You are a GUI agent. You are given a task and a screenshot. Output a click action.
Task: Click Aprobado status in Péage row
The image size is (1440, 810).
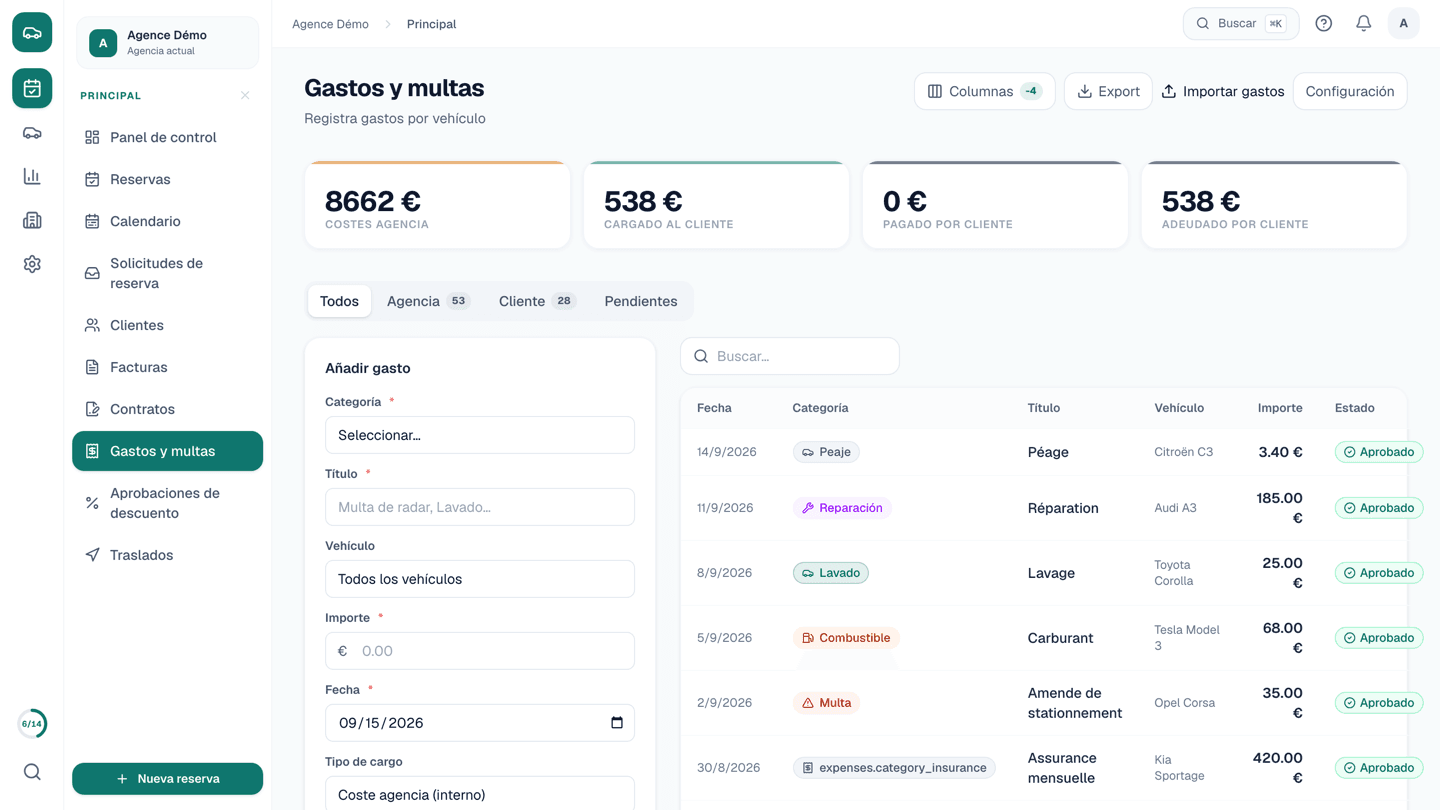[1378, 452]
